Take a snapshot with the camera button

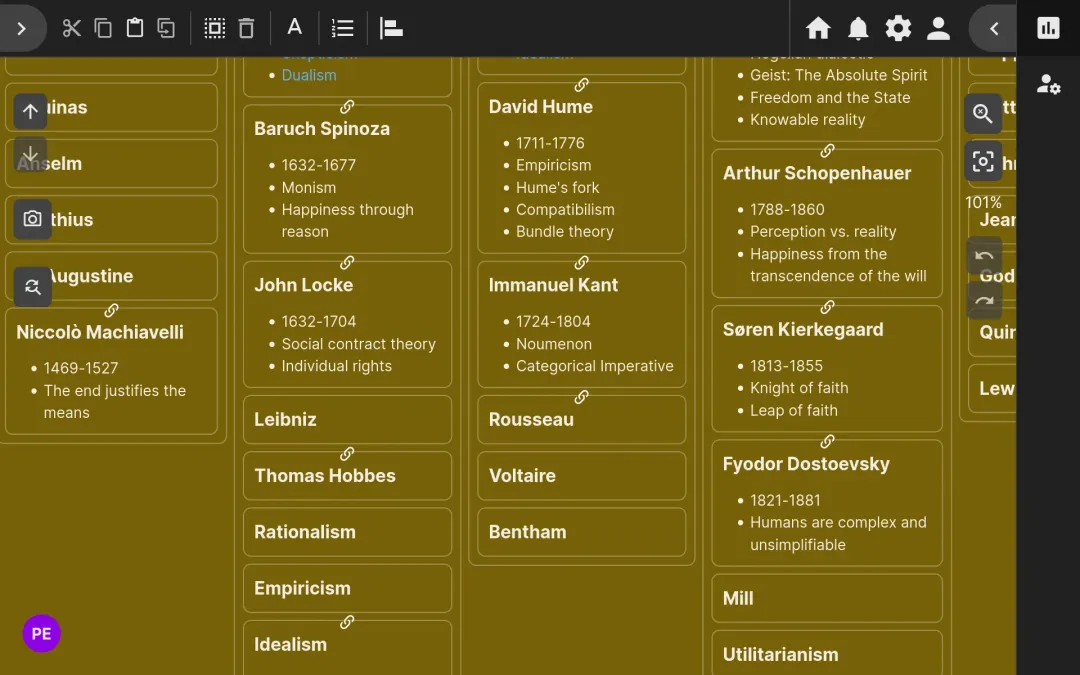pyautogui.click(x=32, y=219)
